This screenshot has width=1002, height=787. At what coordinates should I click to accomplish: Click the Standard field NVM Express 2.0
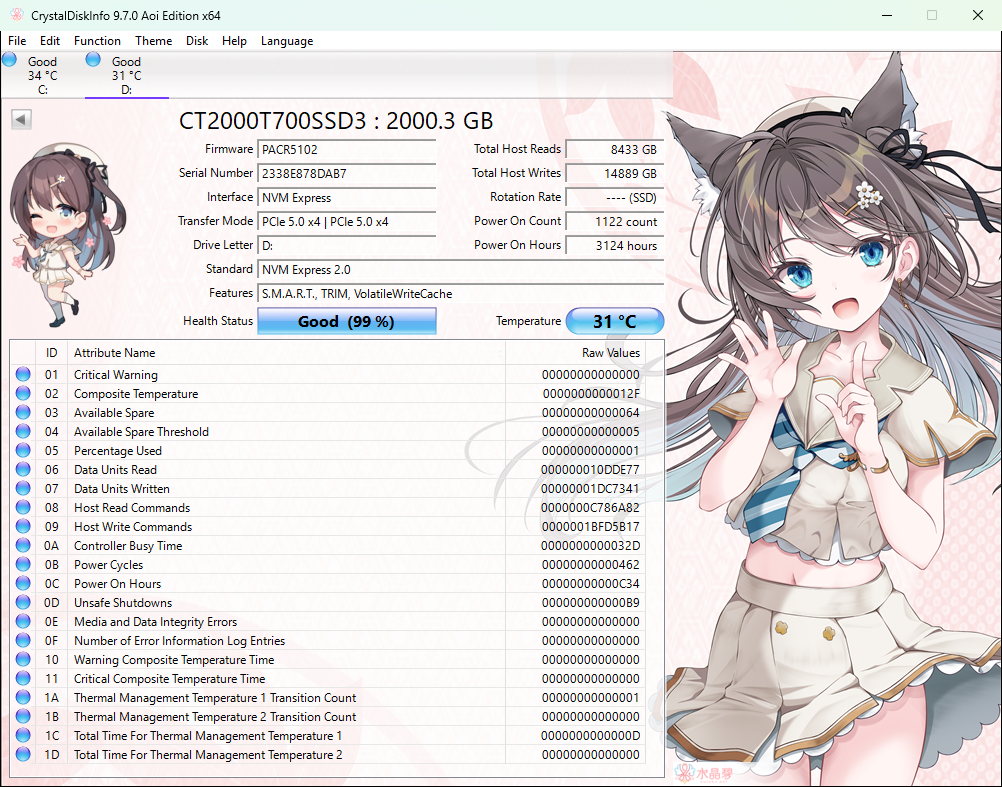(x=460, y=270)
